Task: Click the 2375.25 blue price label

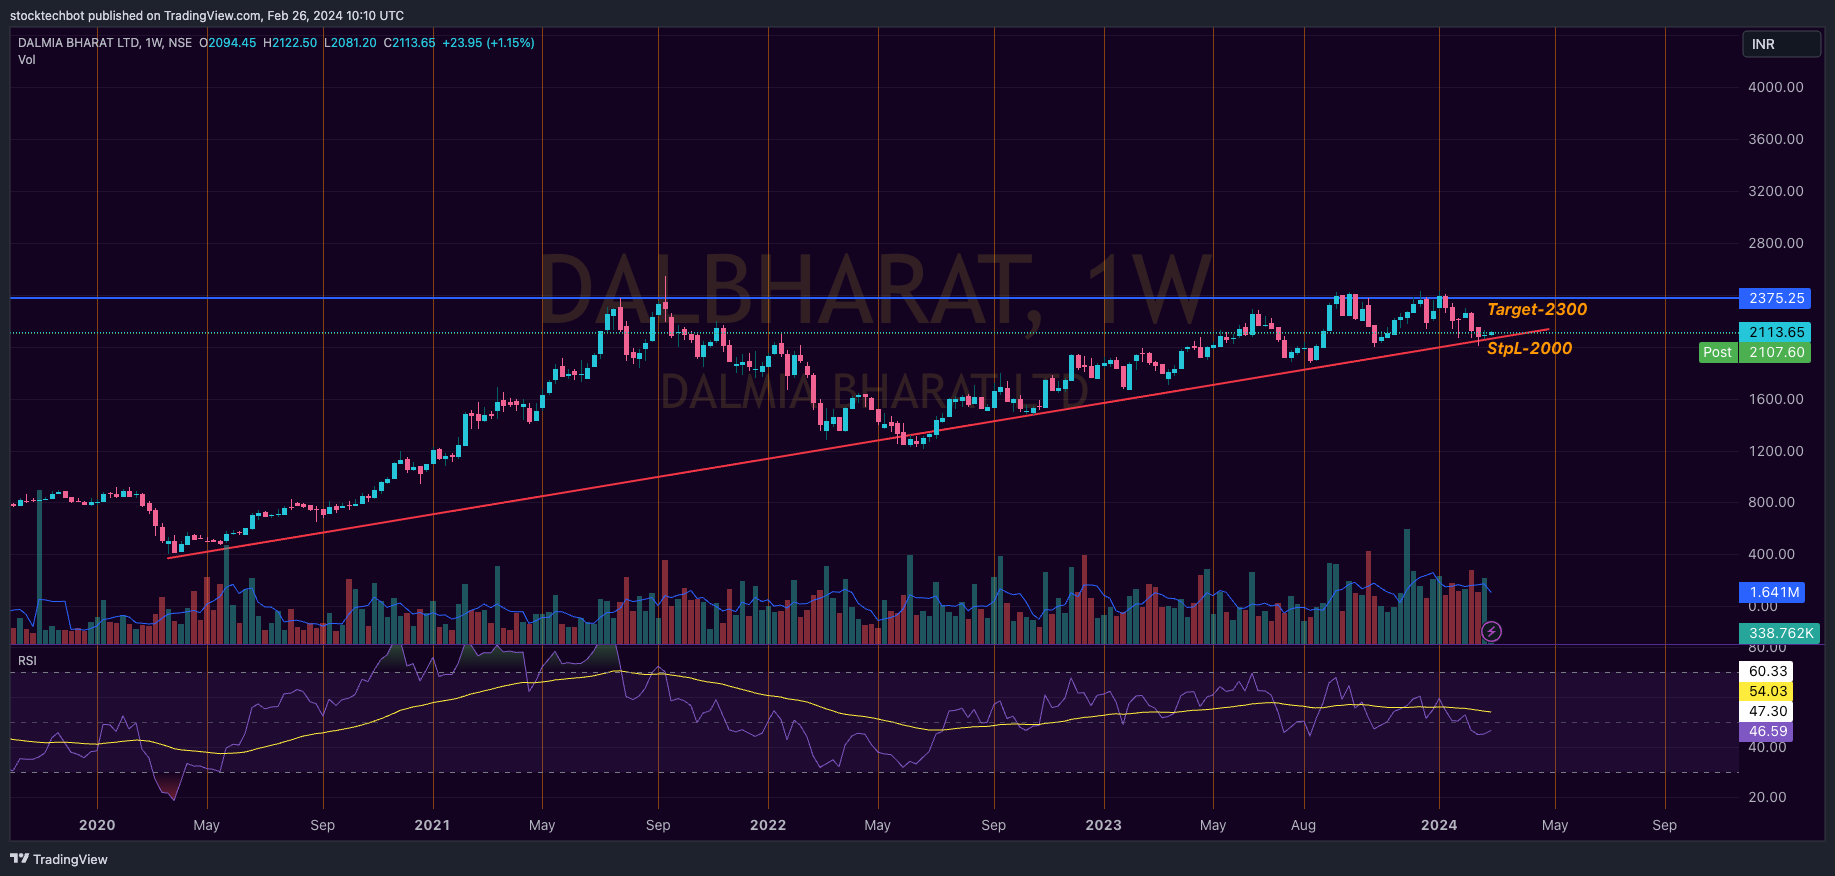Action: click(x=1776, y=298)
